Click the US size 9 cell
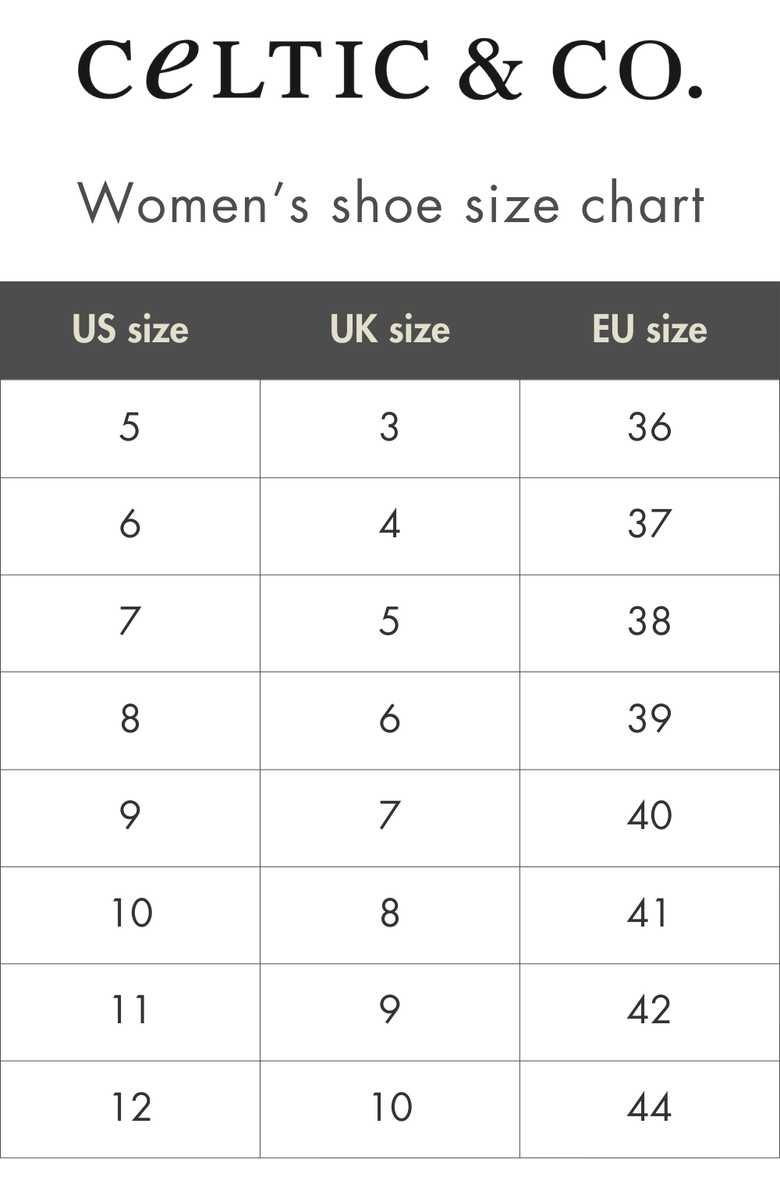 pos(130,815)
